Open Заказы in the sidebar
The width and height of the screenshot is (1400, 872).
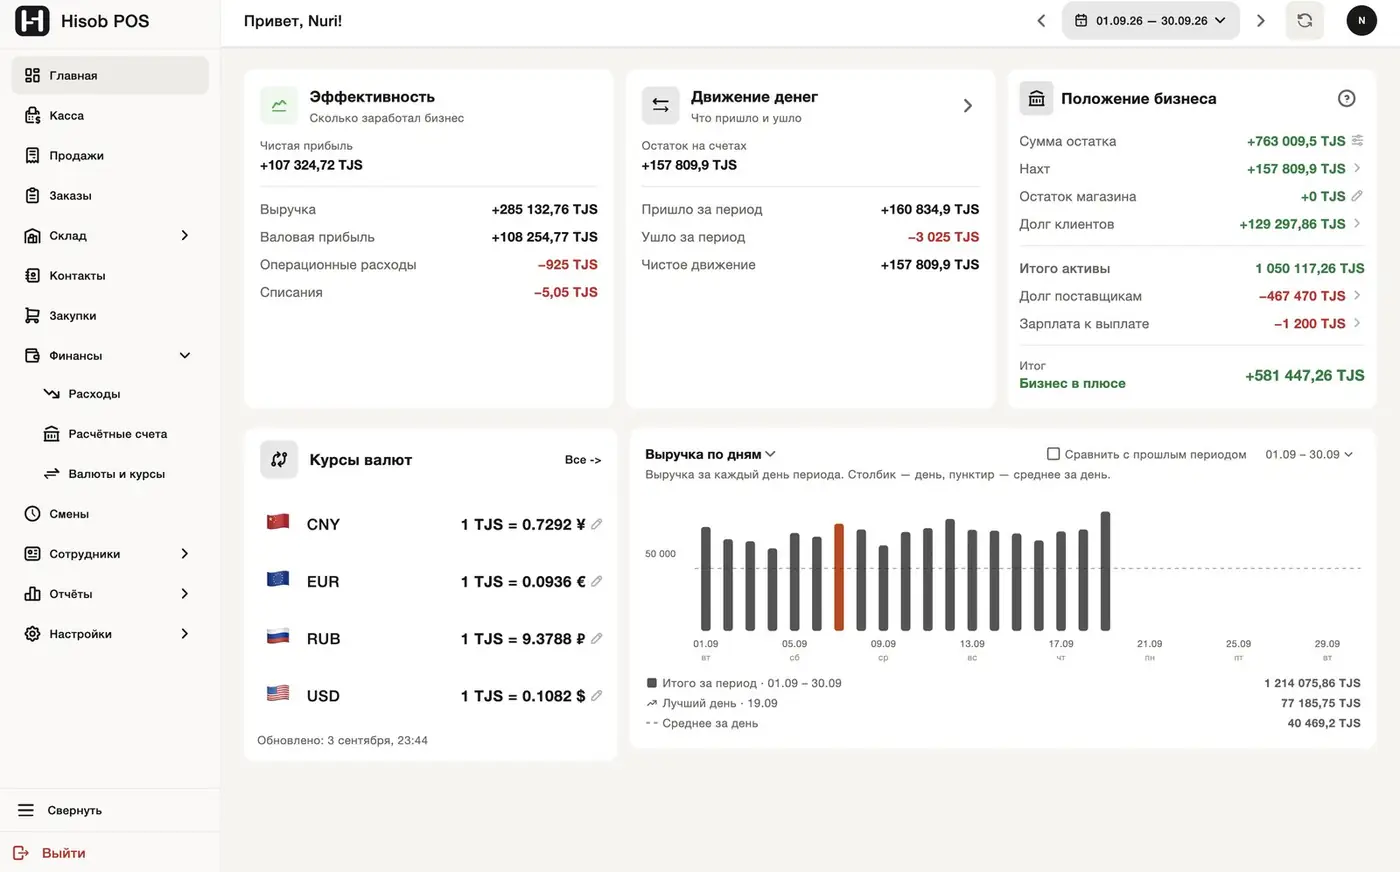tap(110, 195)
